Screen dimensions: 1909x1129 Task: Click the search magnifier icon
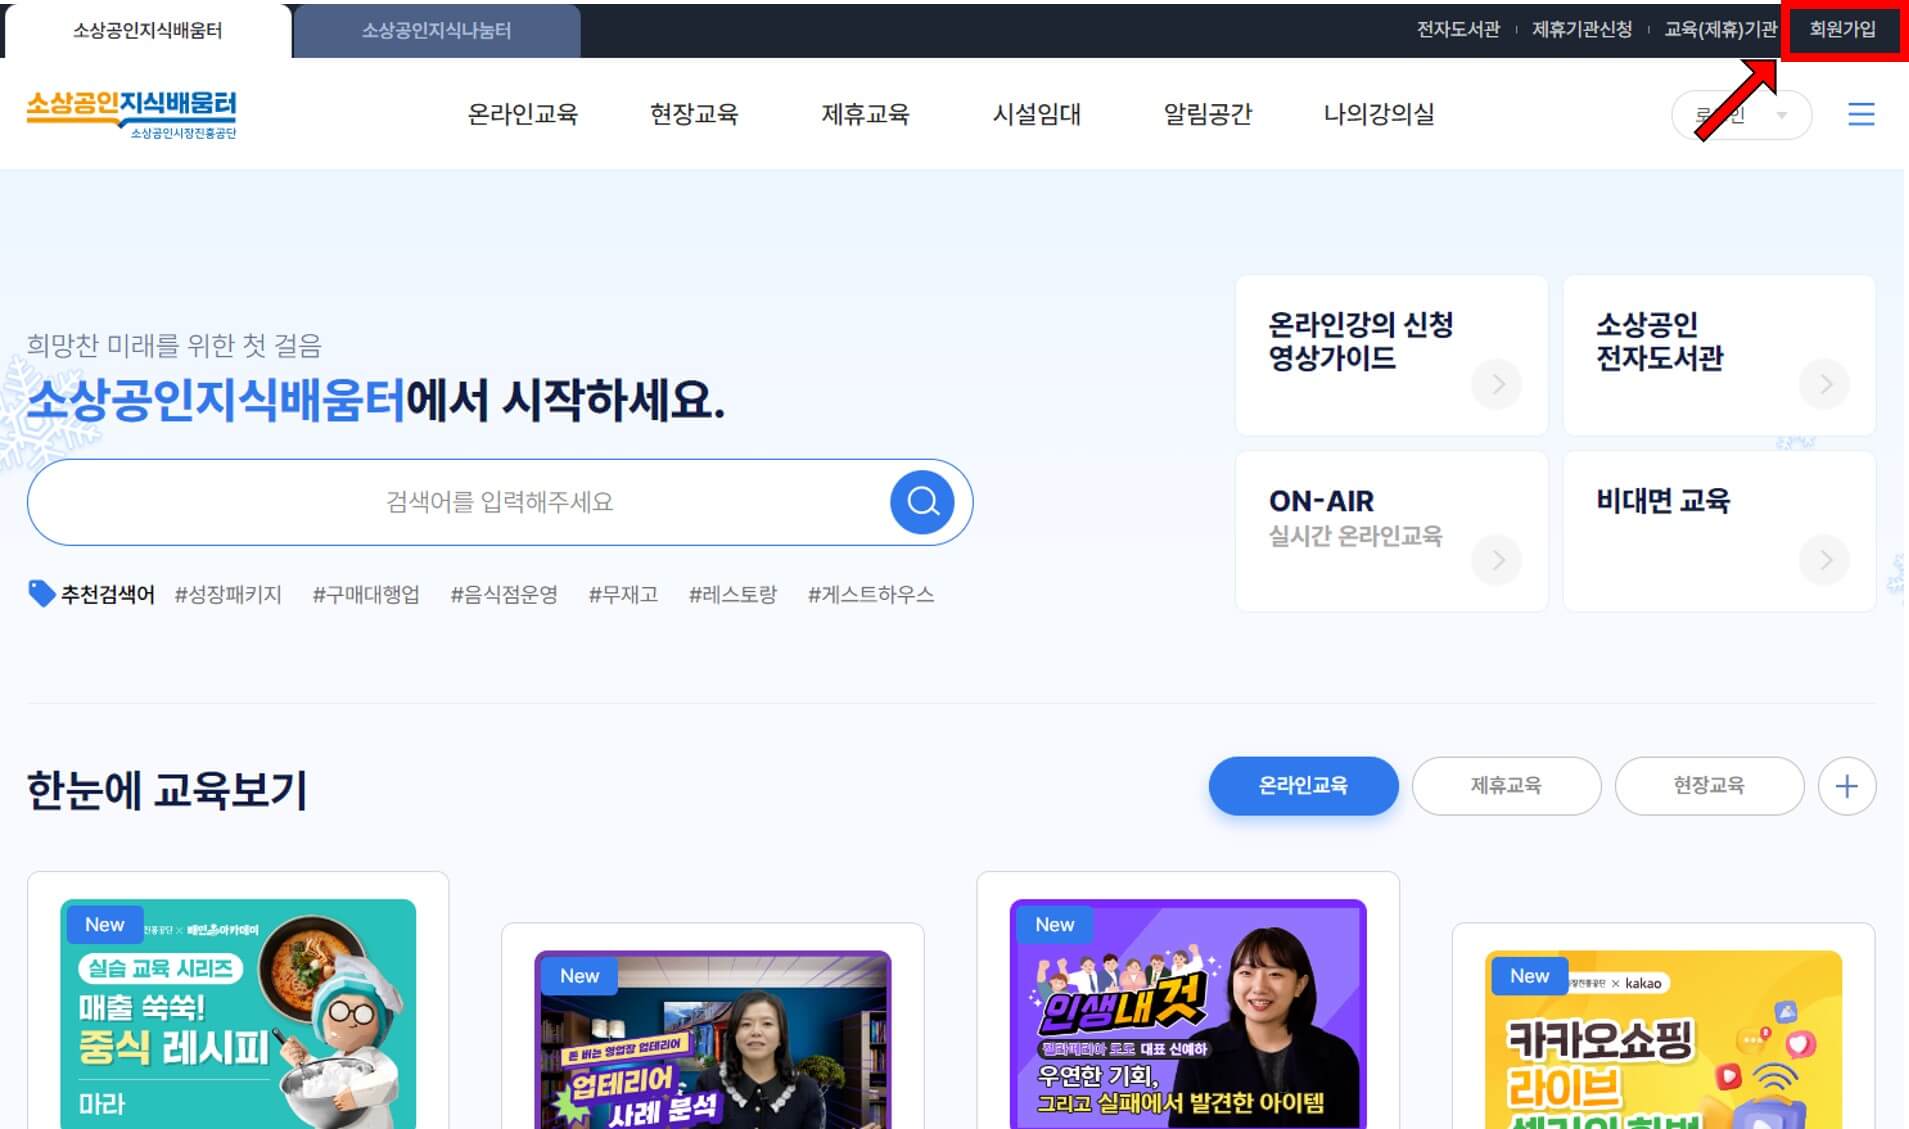pyautogui.click(x=921, y=501)
